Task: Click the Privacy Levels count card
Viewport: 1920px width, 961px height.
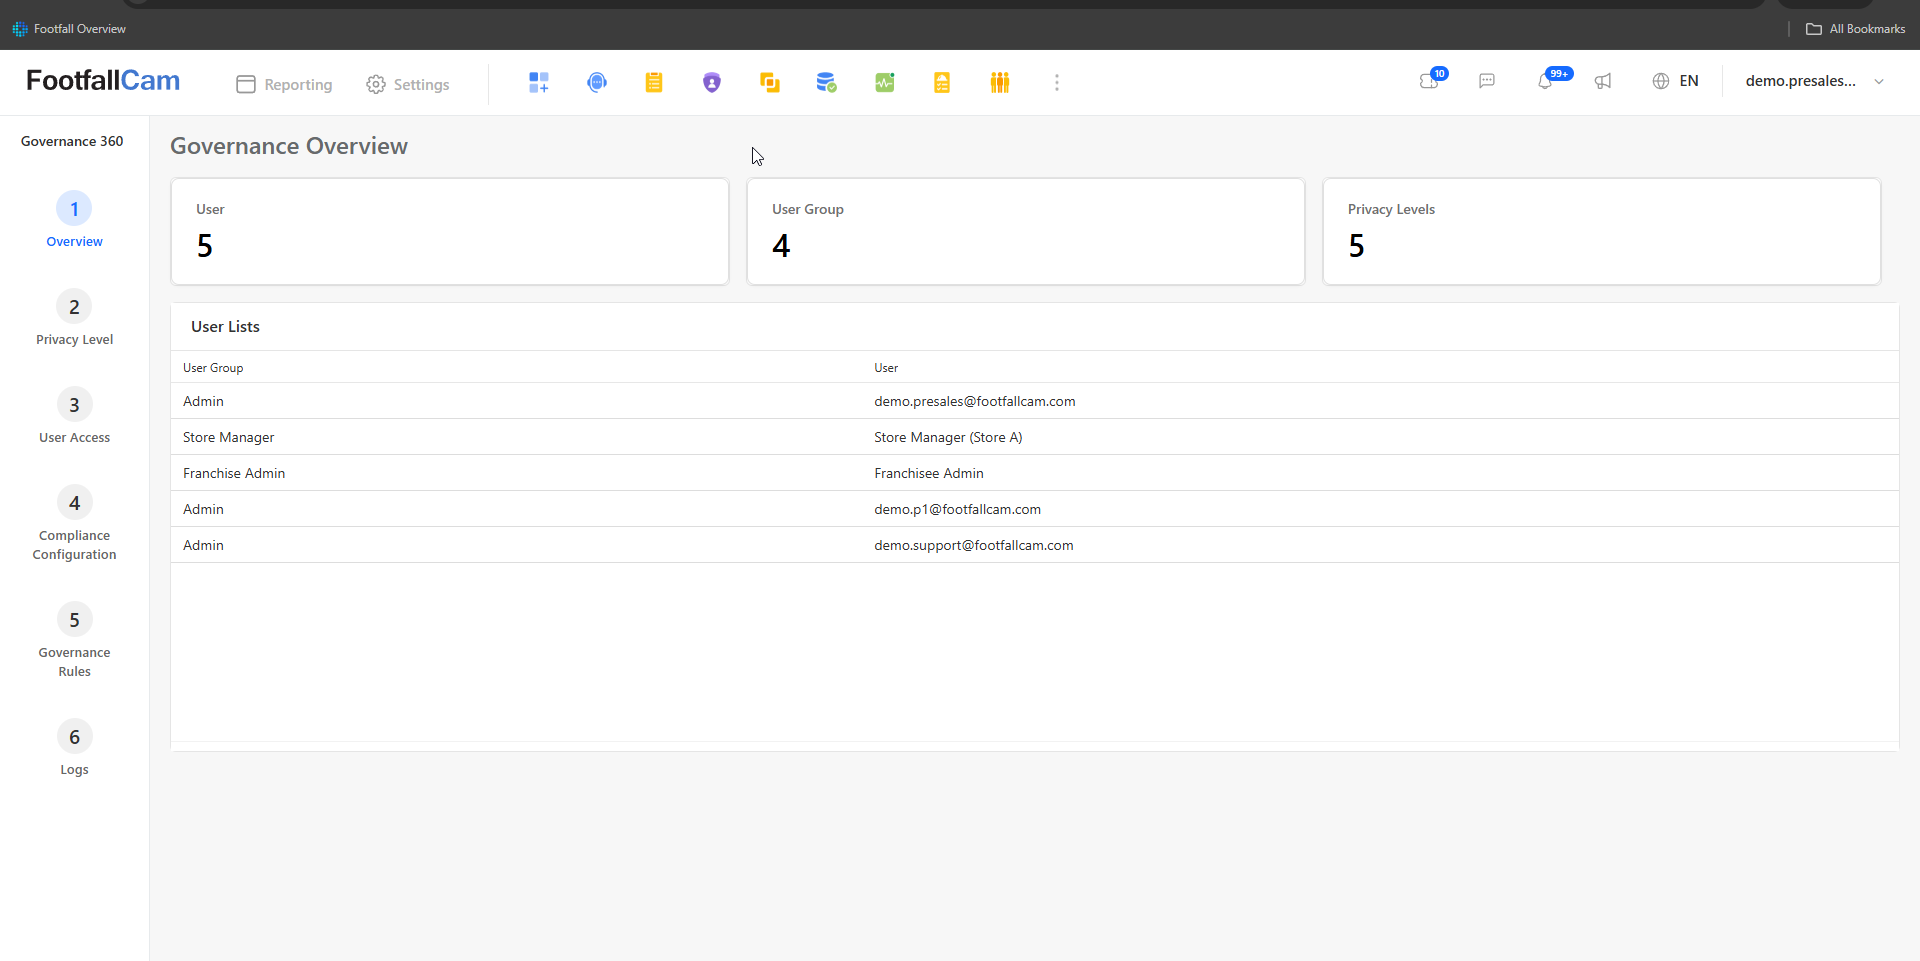Action: [x=1602, y=231]
